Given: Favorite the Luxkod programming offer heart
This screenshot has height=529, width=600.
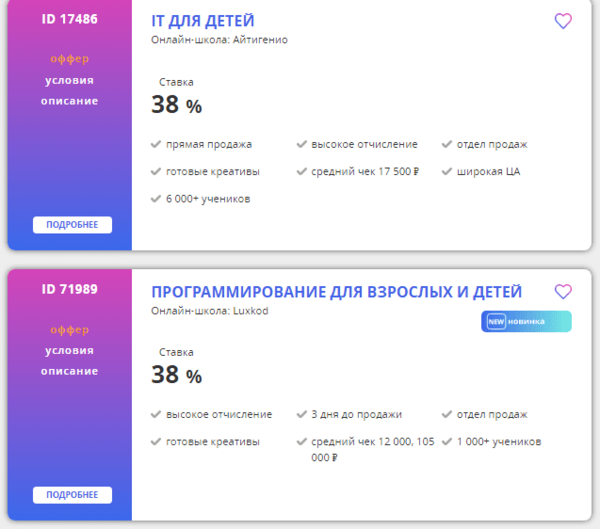Looking at the screenshot, I should pyautogui.click(x=563, y=292).
